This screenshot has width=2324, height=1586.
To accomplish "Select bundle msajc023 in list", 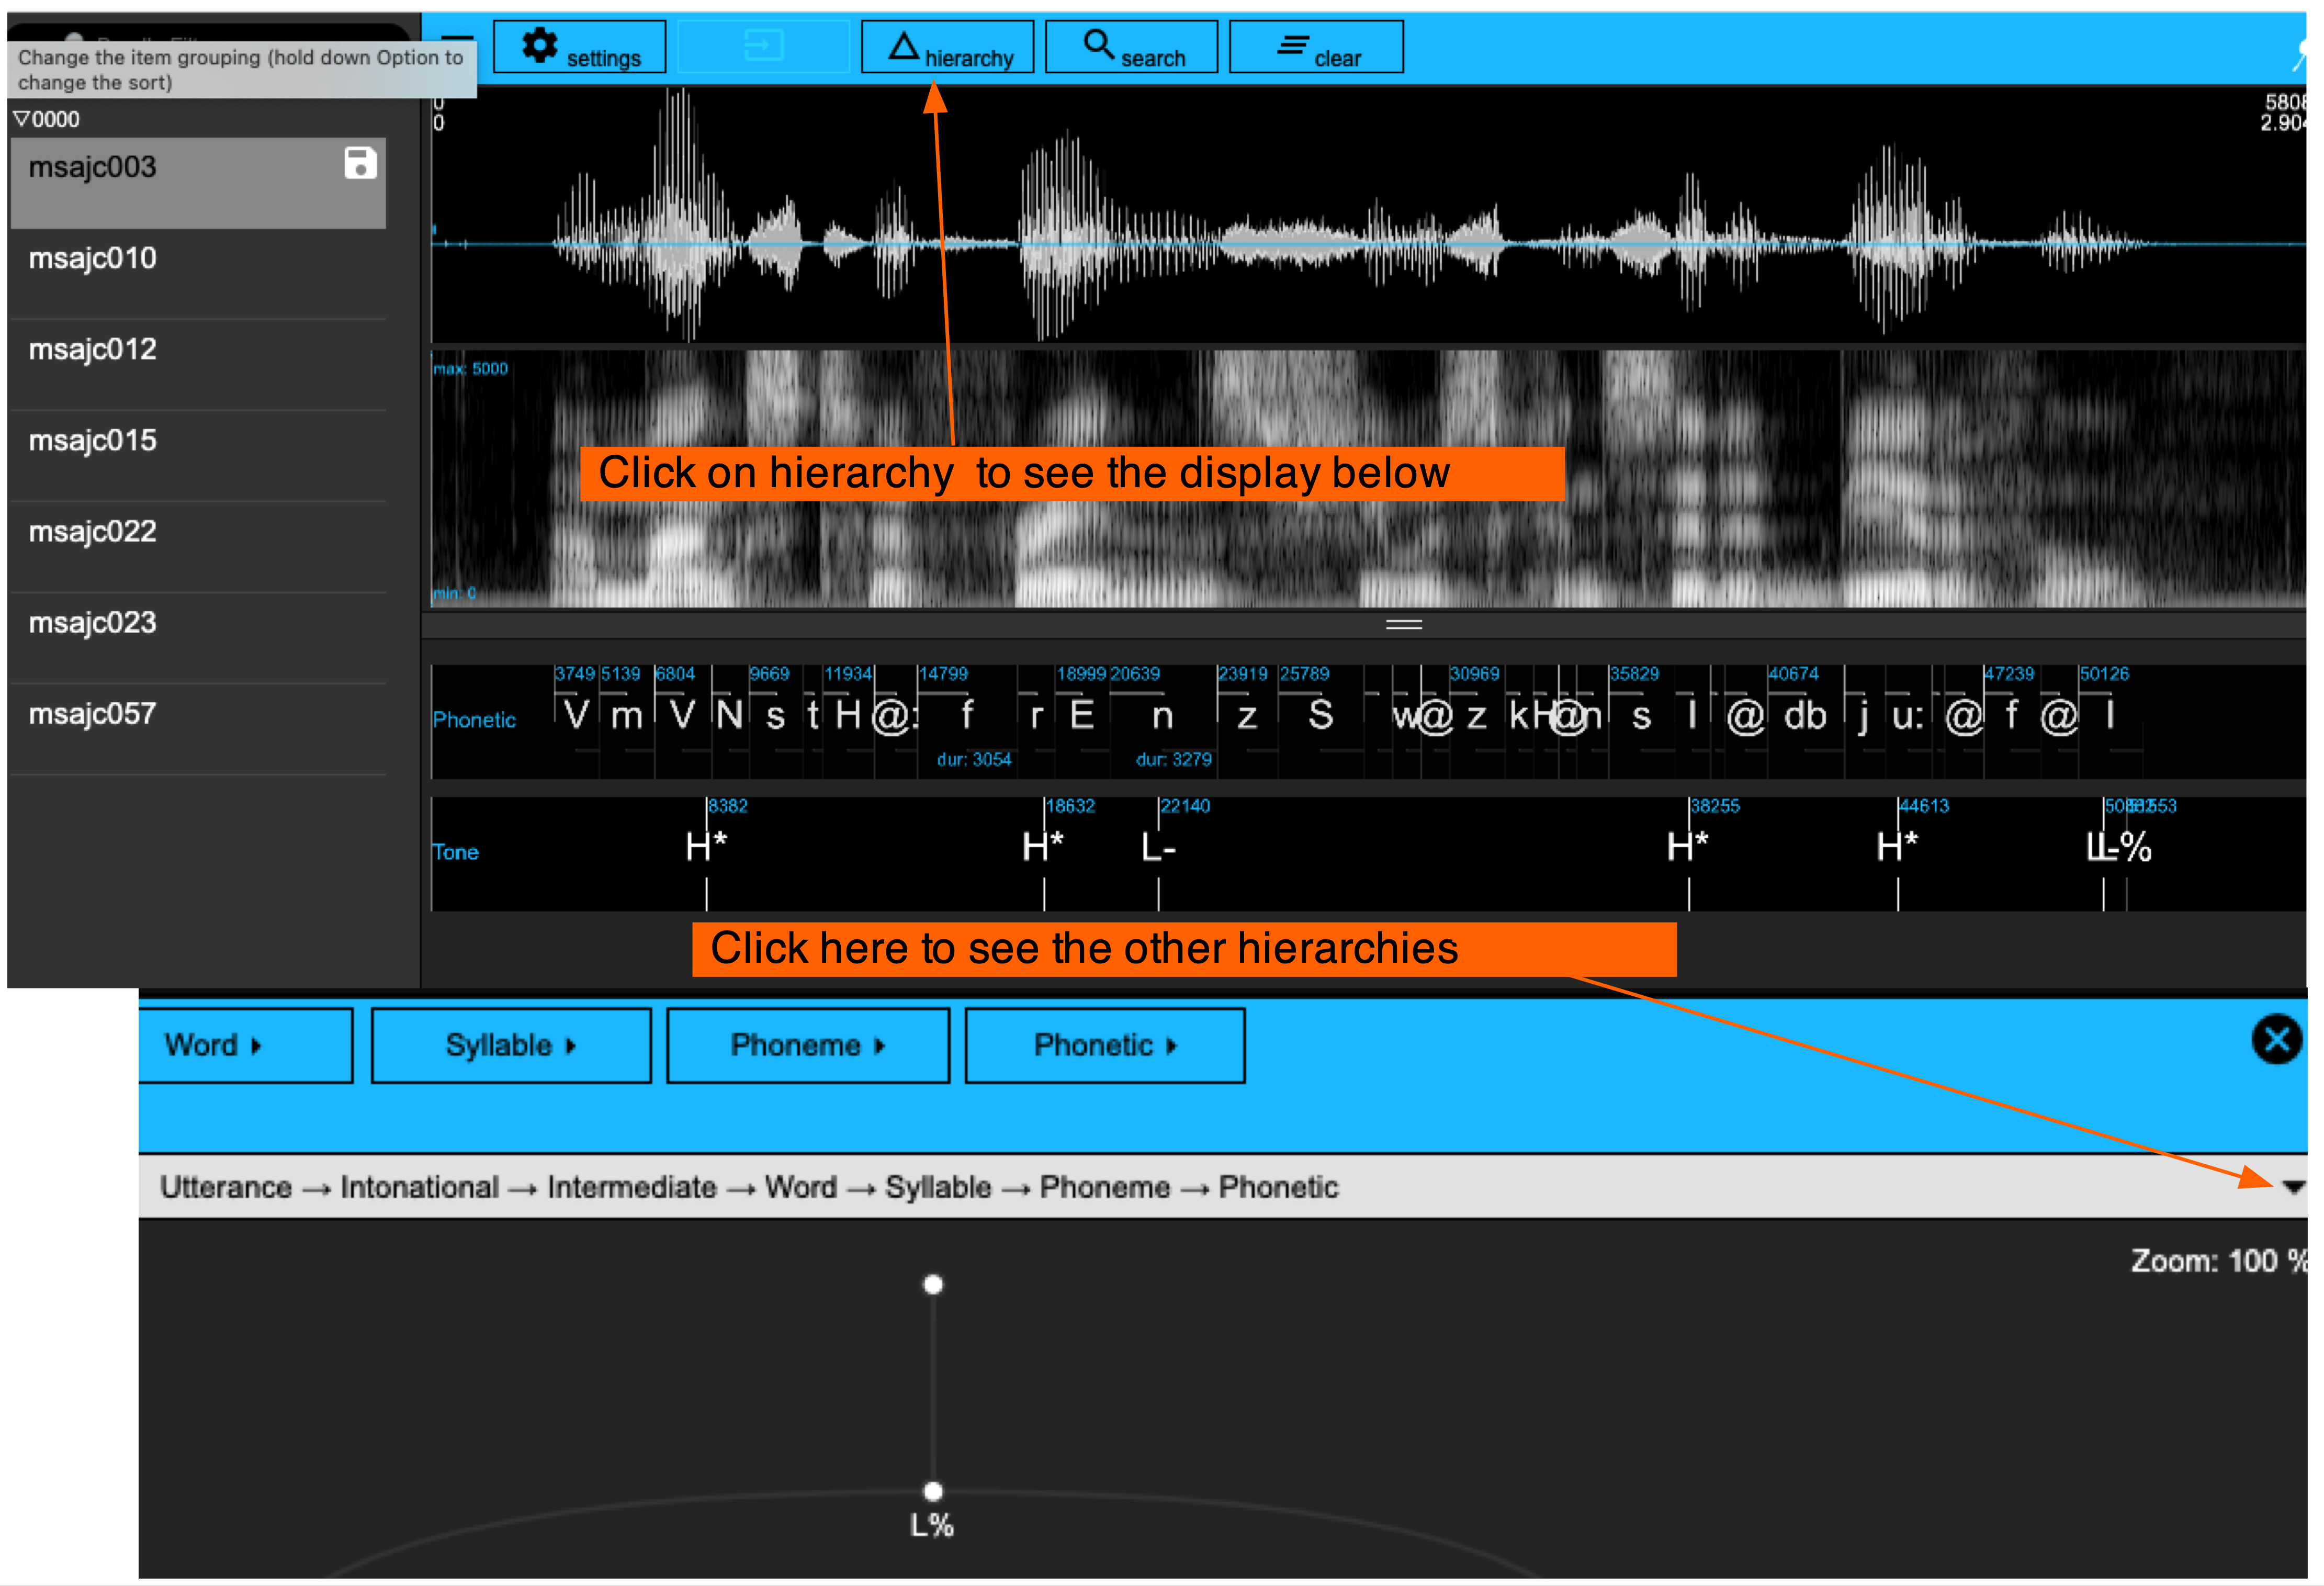I will click(x=93, y=622).
